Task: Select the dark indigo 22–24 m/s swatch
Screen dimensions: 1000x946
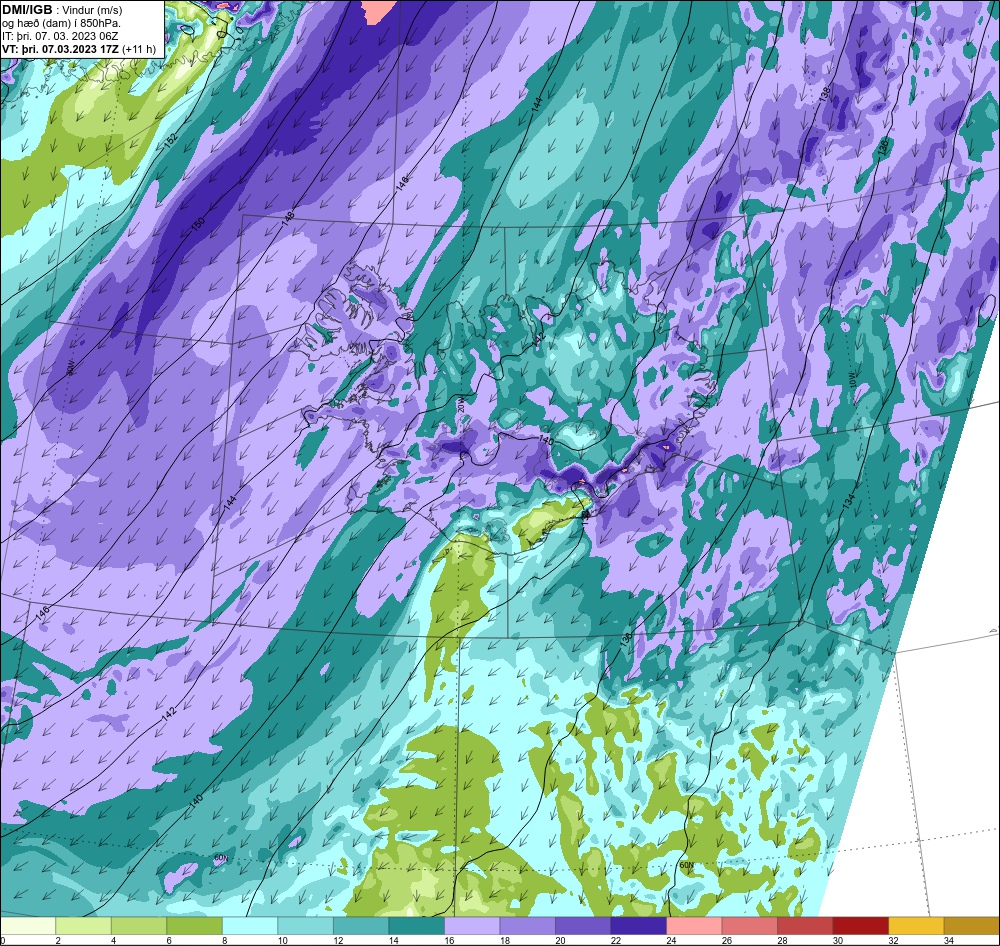Action: pos(638,926)
